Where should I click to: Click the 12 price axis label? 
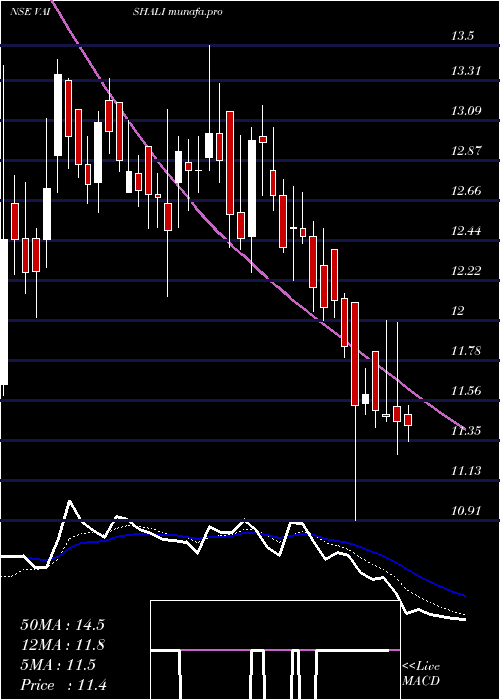pyautogui.click(x=458, y=311)
